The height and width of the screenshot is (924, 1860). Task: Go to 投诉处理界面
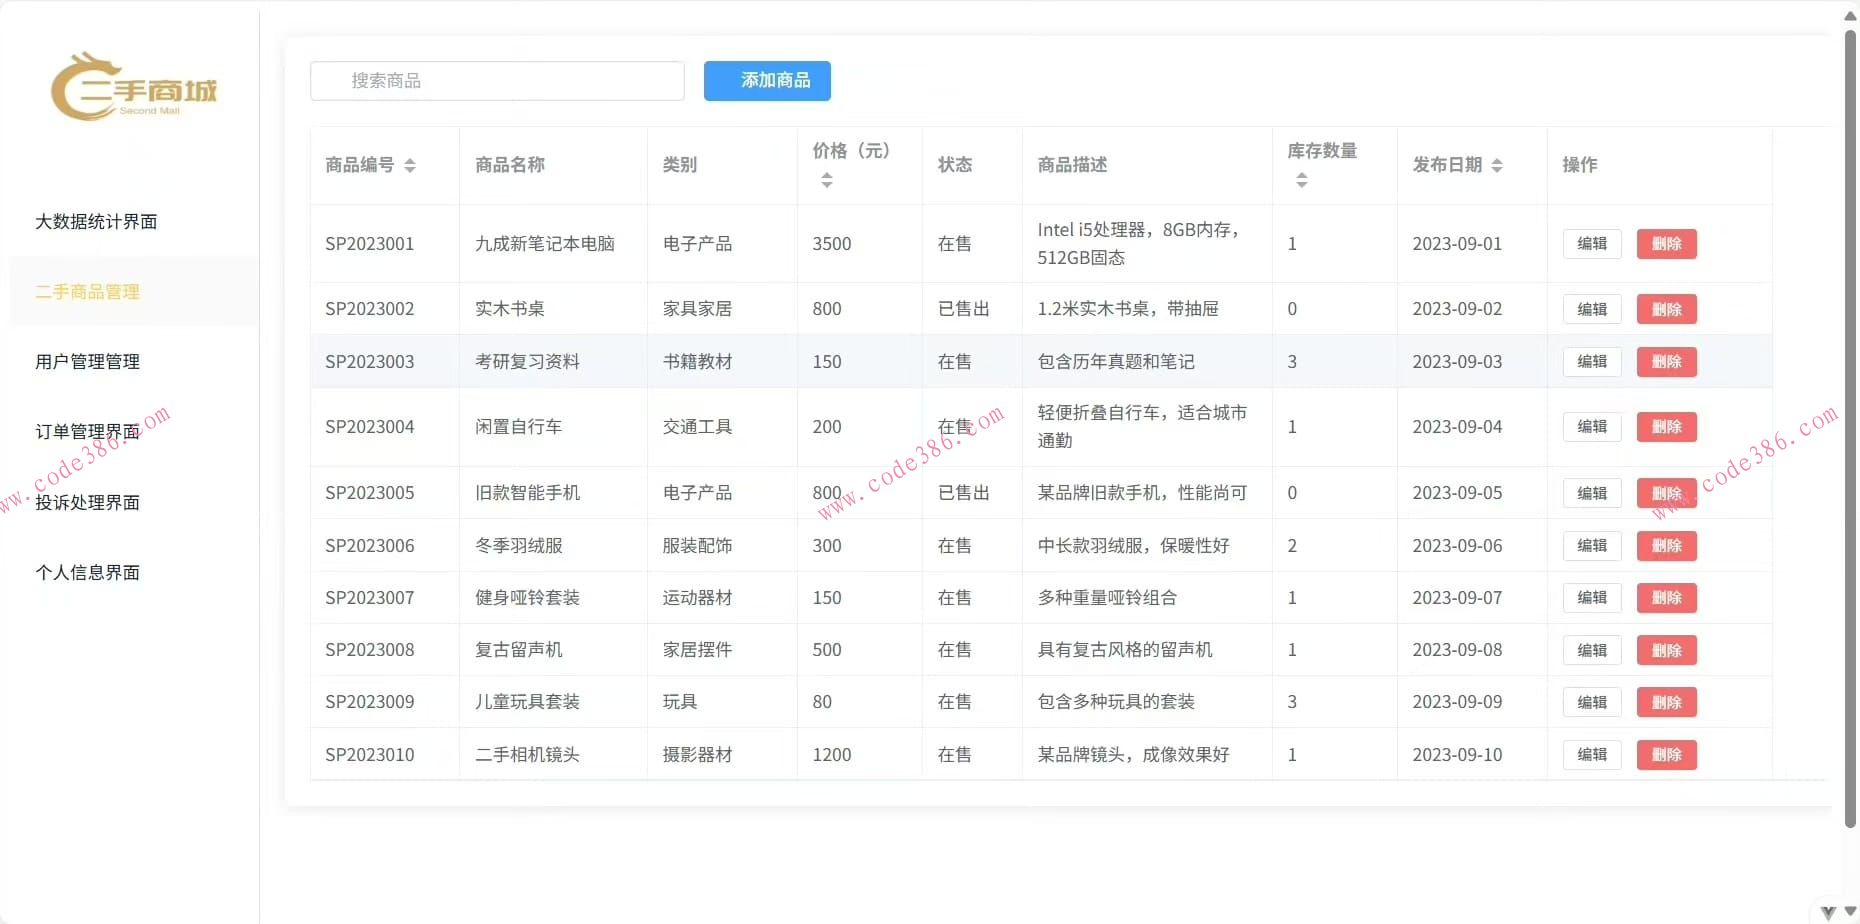(88, 502)
